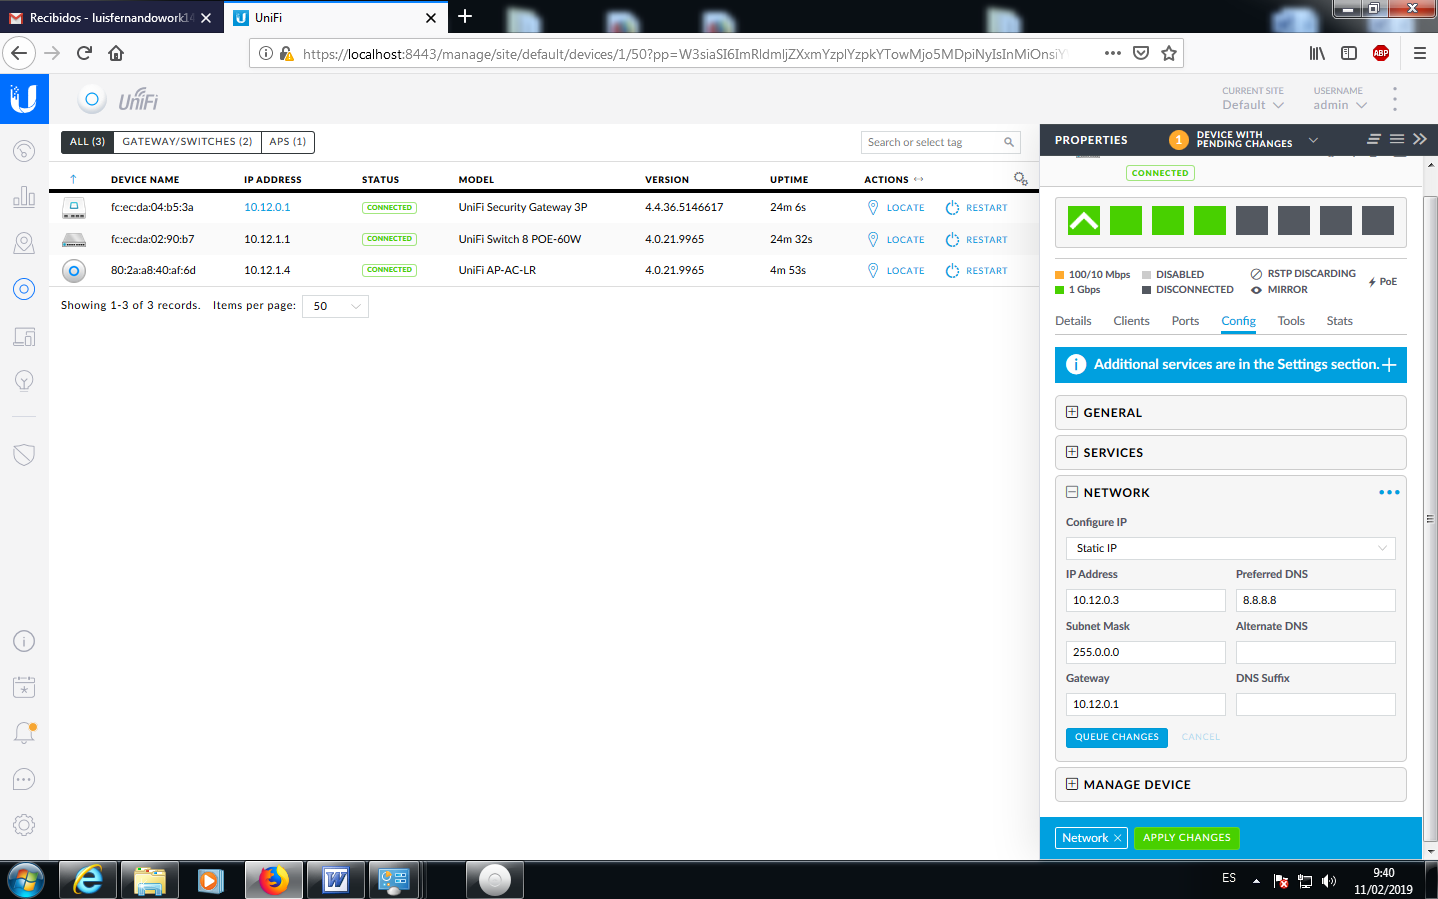Expand Additional services info banner plus
This screenshot has height=899, width=1438.
pos(1389,365)
